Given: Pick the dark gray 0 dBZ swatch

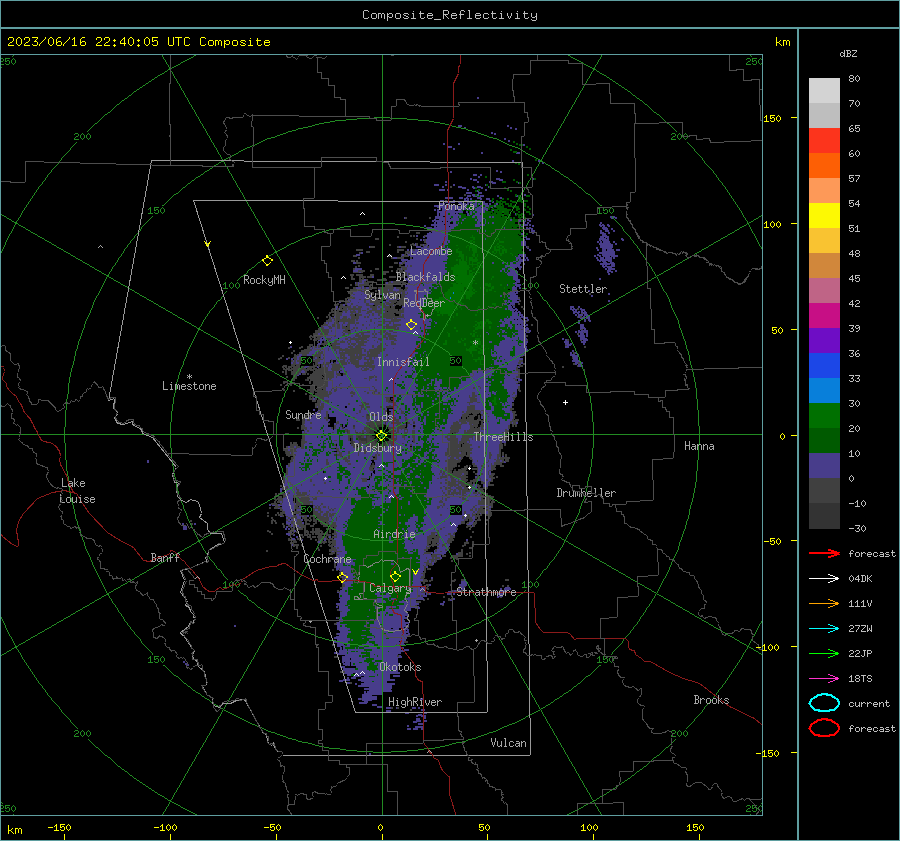Looking at the screenshot, I should pyautogui.click(x=824, y=490).
